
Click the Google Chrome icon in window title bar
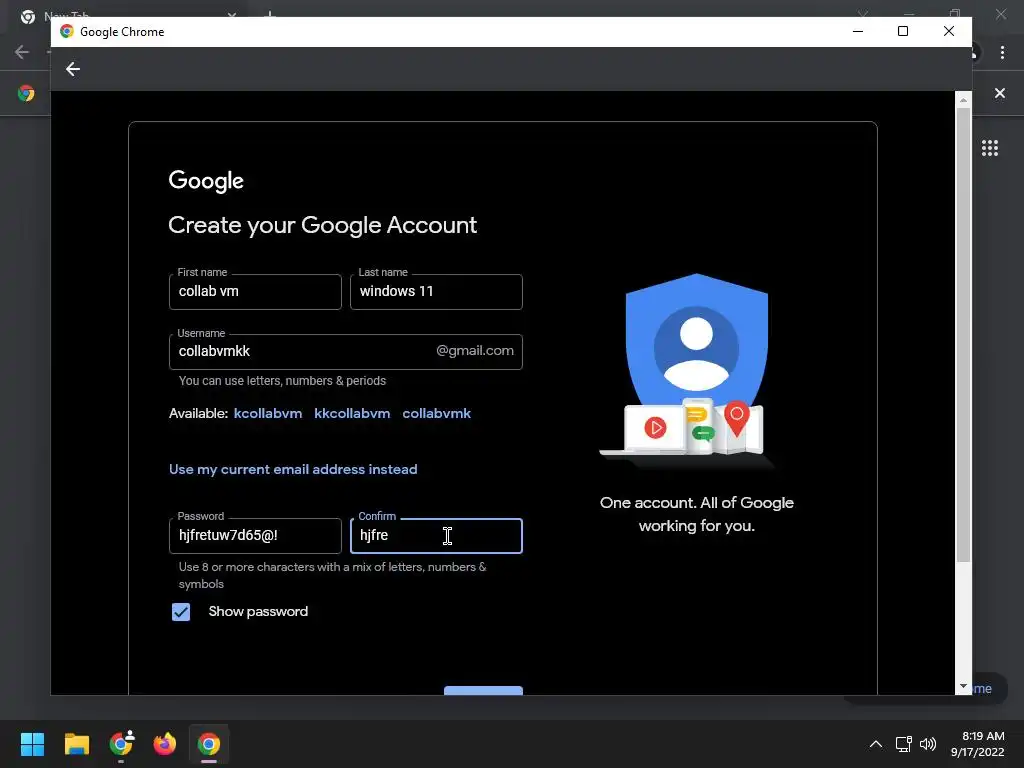pyautogui.click(x=67, y=31)
